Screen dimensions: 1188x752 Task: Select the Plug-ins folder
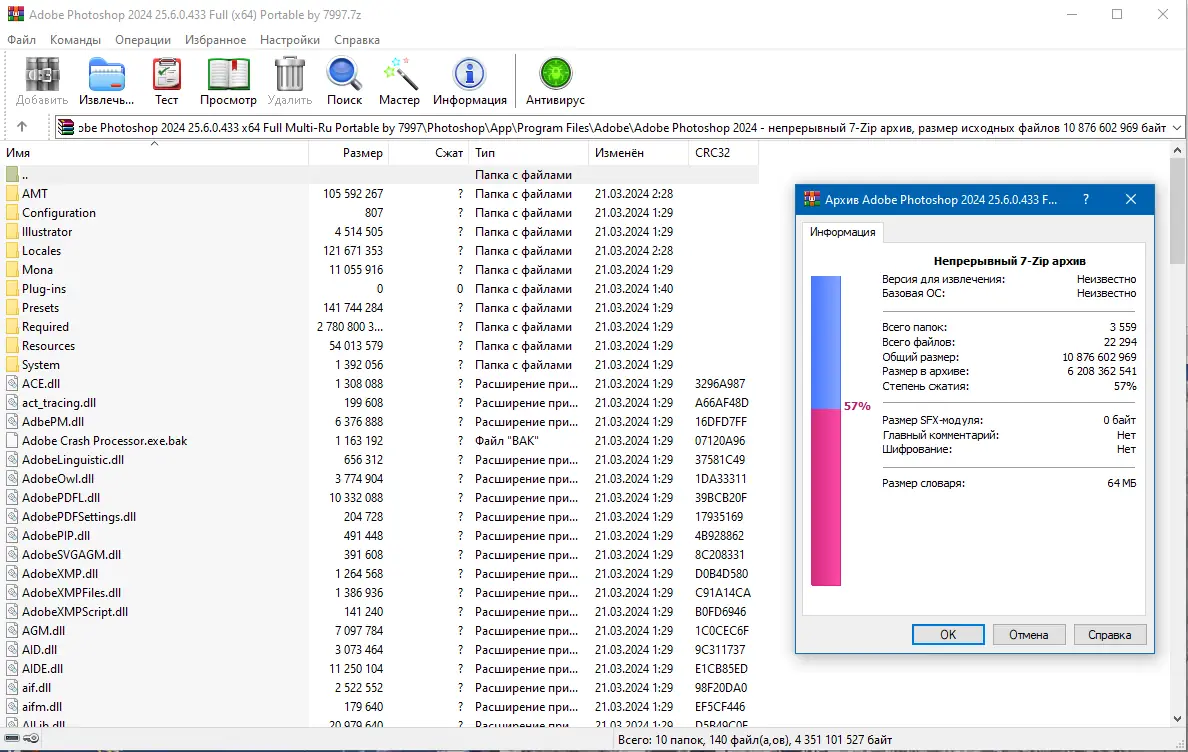click(44, 288)
